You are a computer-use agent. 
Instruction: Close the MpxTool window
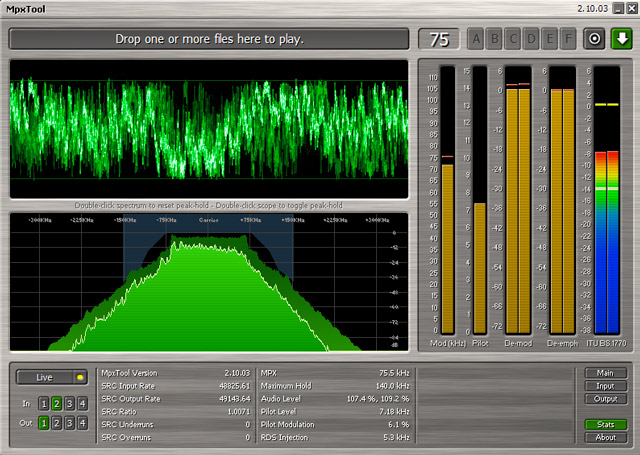pos(631,9)
